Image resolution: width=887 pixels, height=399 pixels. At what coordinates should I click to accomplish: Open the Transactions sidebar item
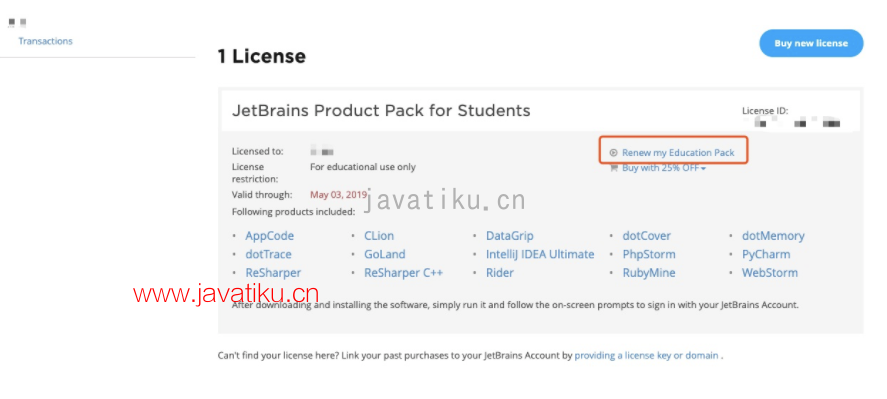pos(45,41)
